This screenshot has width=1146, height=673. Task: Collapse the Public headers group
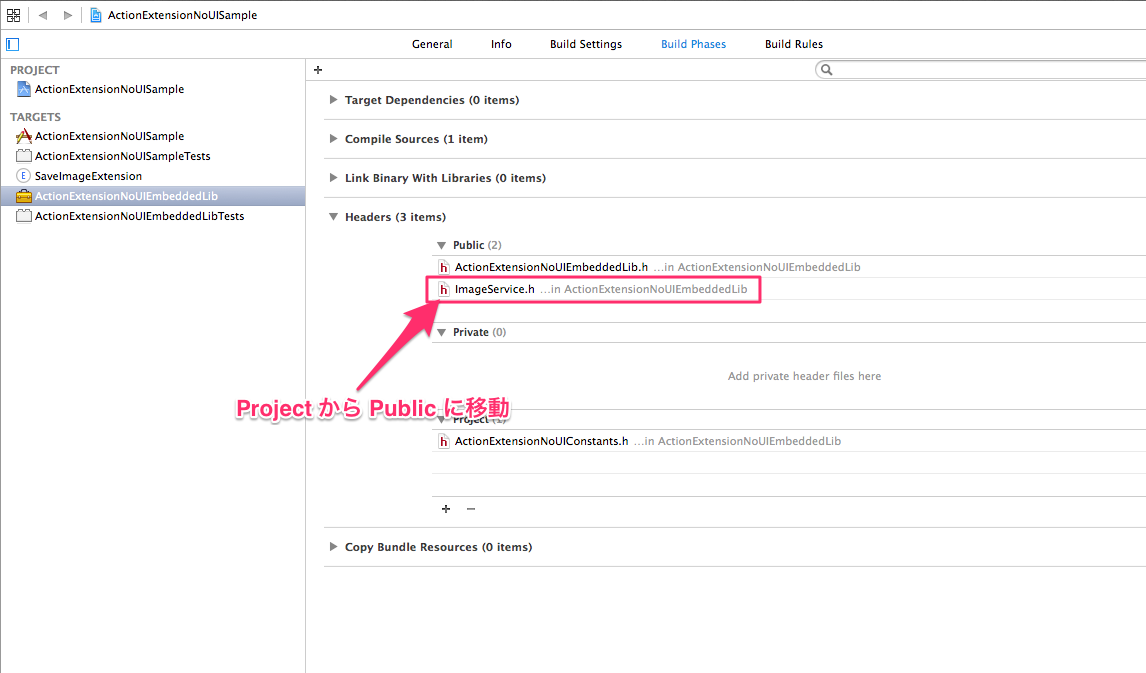[x=441, y=245]
